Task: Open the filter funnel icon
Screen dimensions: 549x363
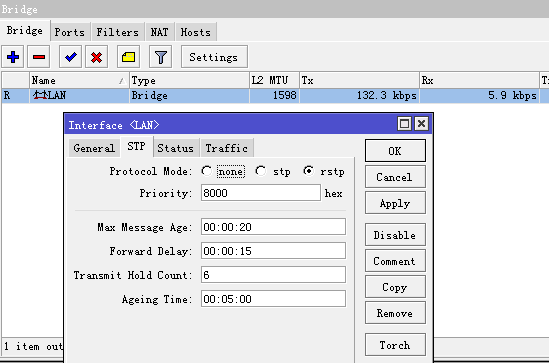Action: [160, 57]
